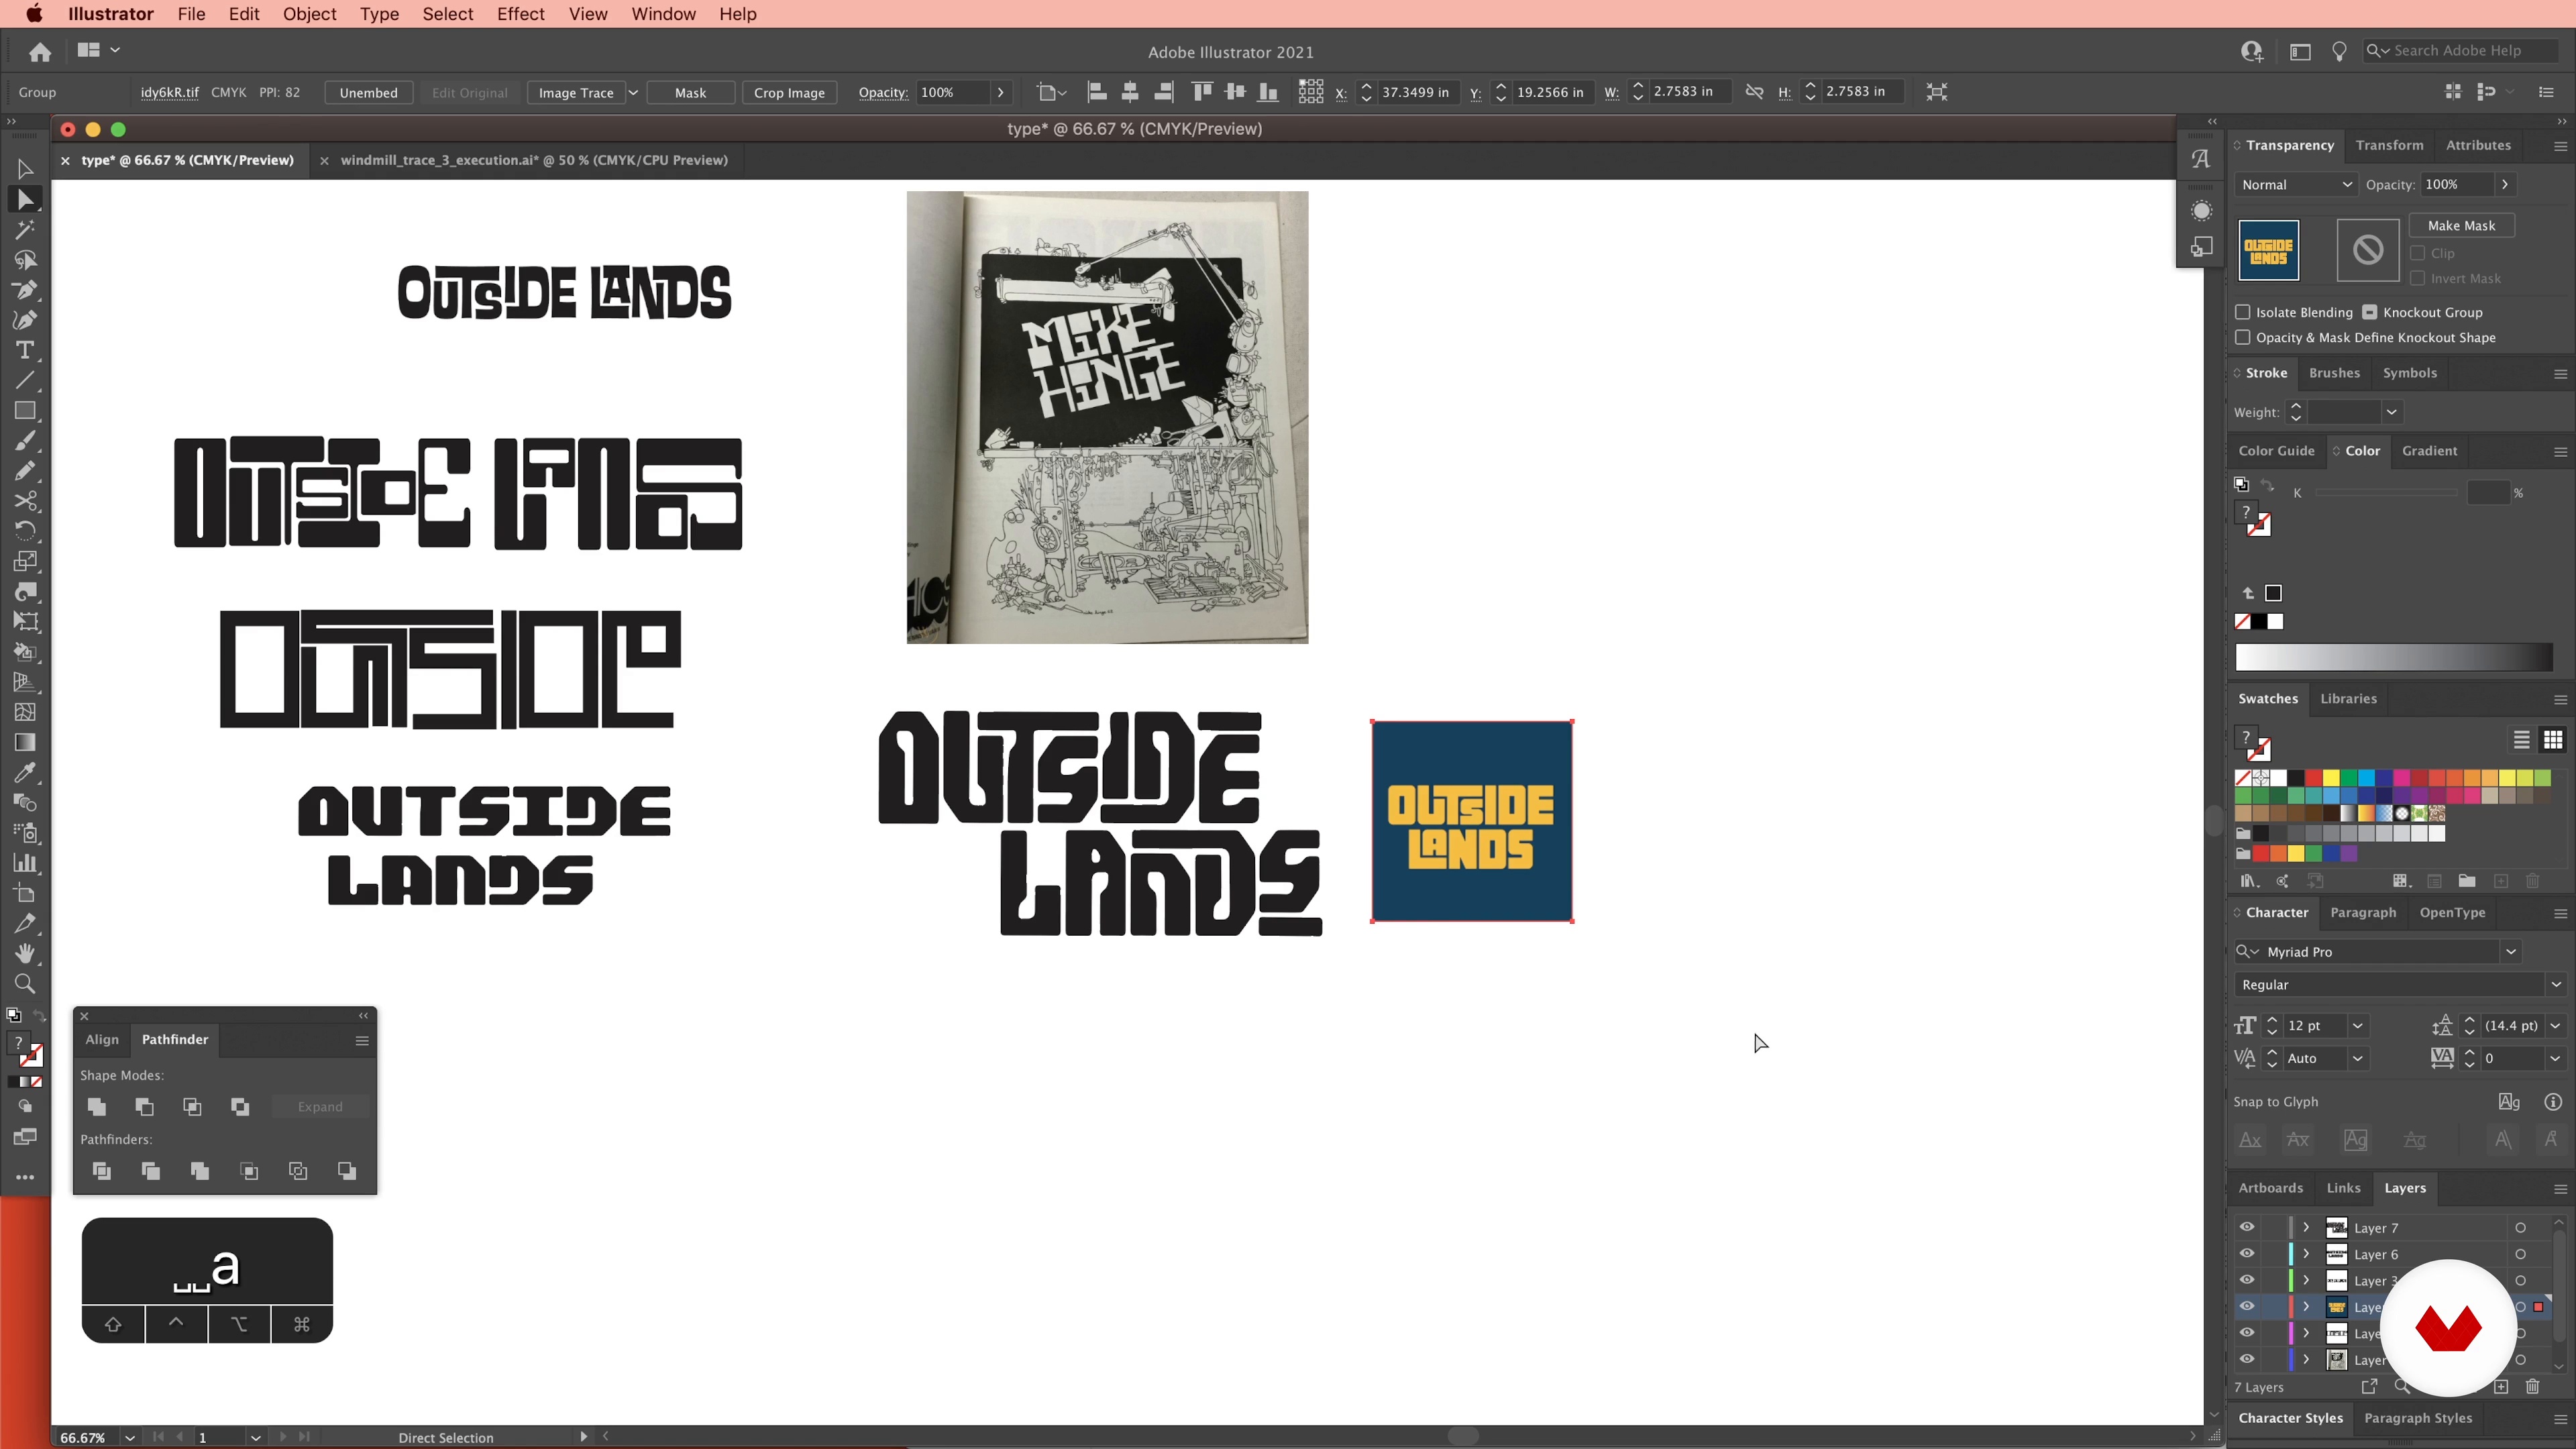Click the Image Trace button

click(x=576, y=92)
